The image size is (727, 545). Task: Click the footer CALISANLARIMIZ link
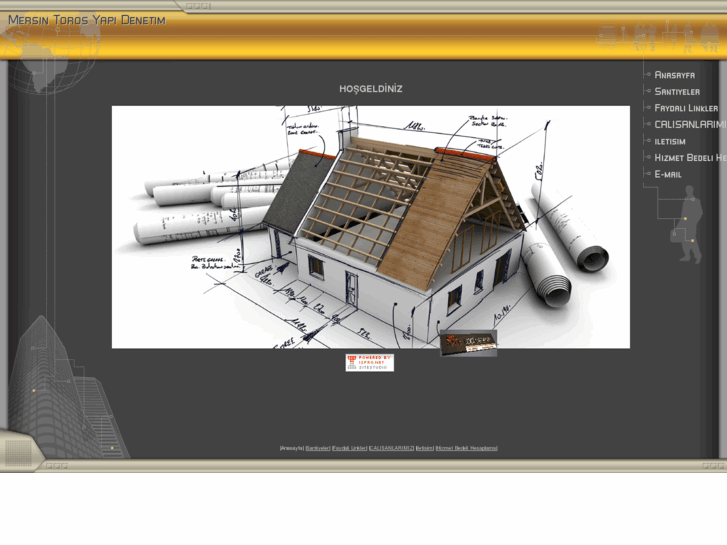[x=391, y=448]
